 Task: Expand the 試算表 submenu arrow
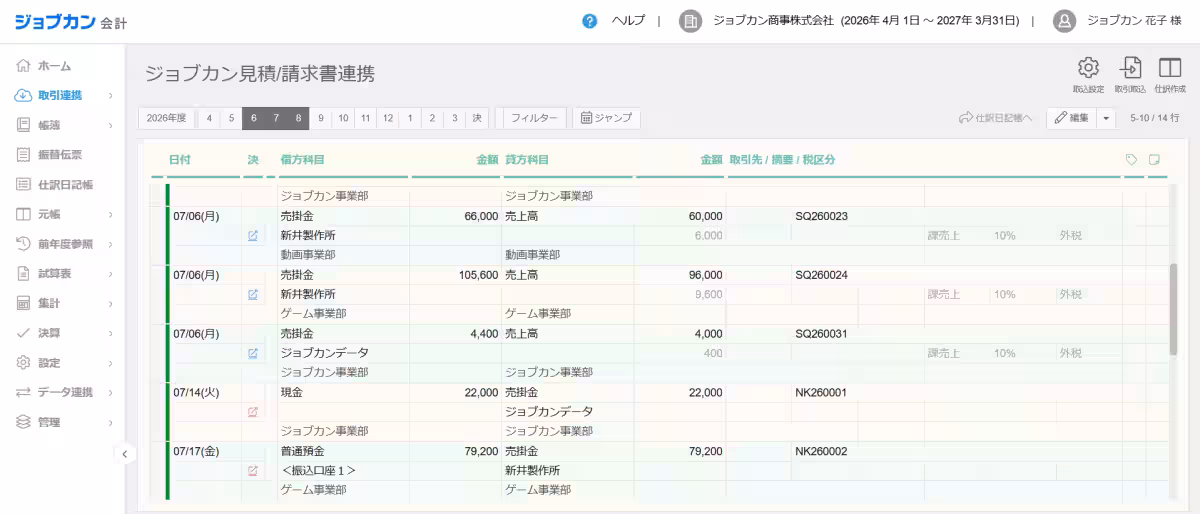pos(110,273)
